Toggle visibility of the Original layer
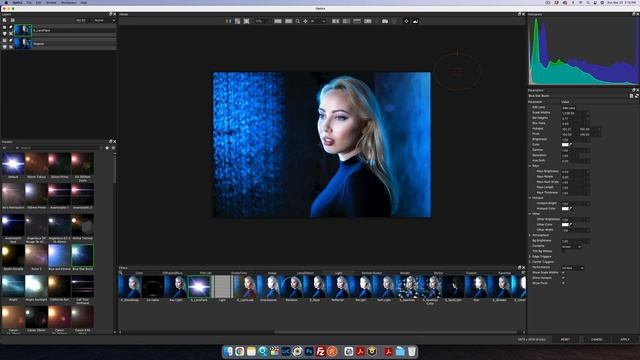The width and height of the screenshot is (640, 360). [4, 41]
